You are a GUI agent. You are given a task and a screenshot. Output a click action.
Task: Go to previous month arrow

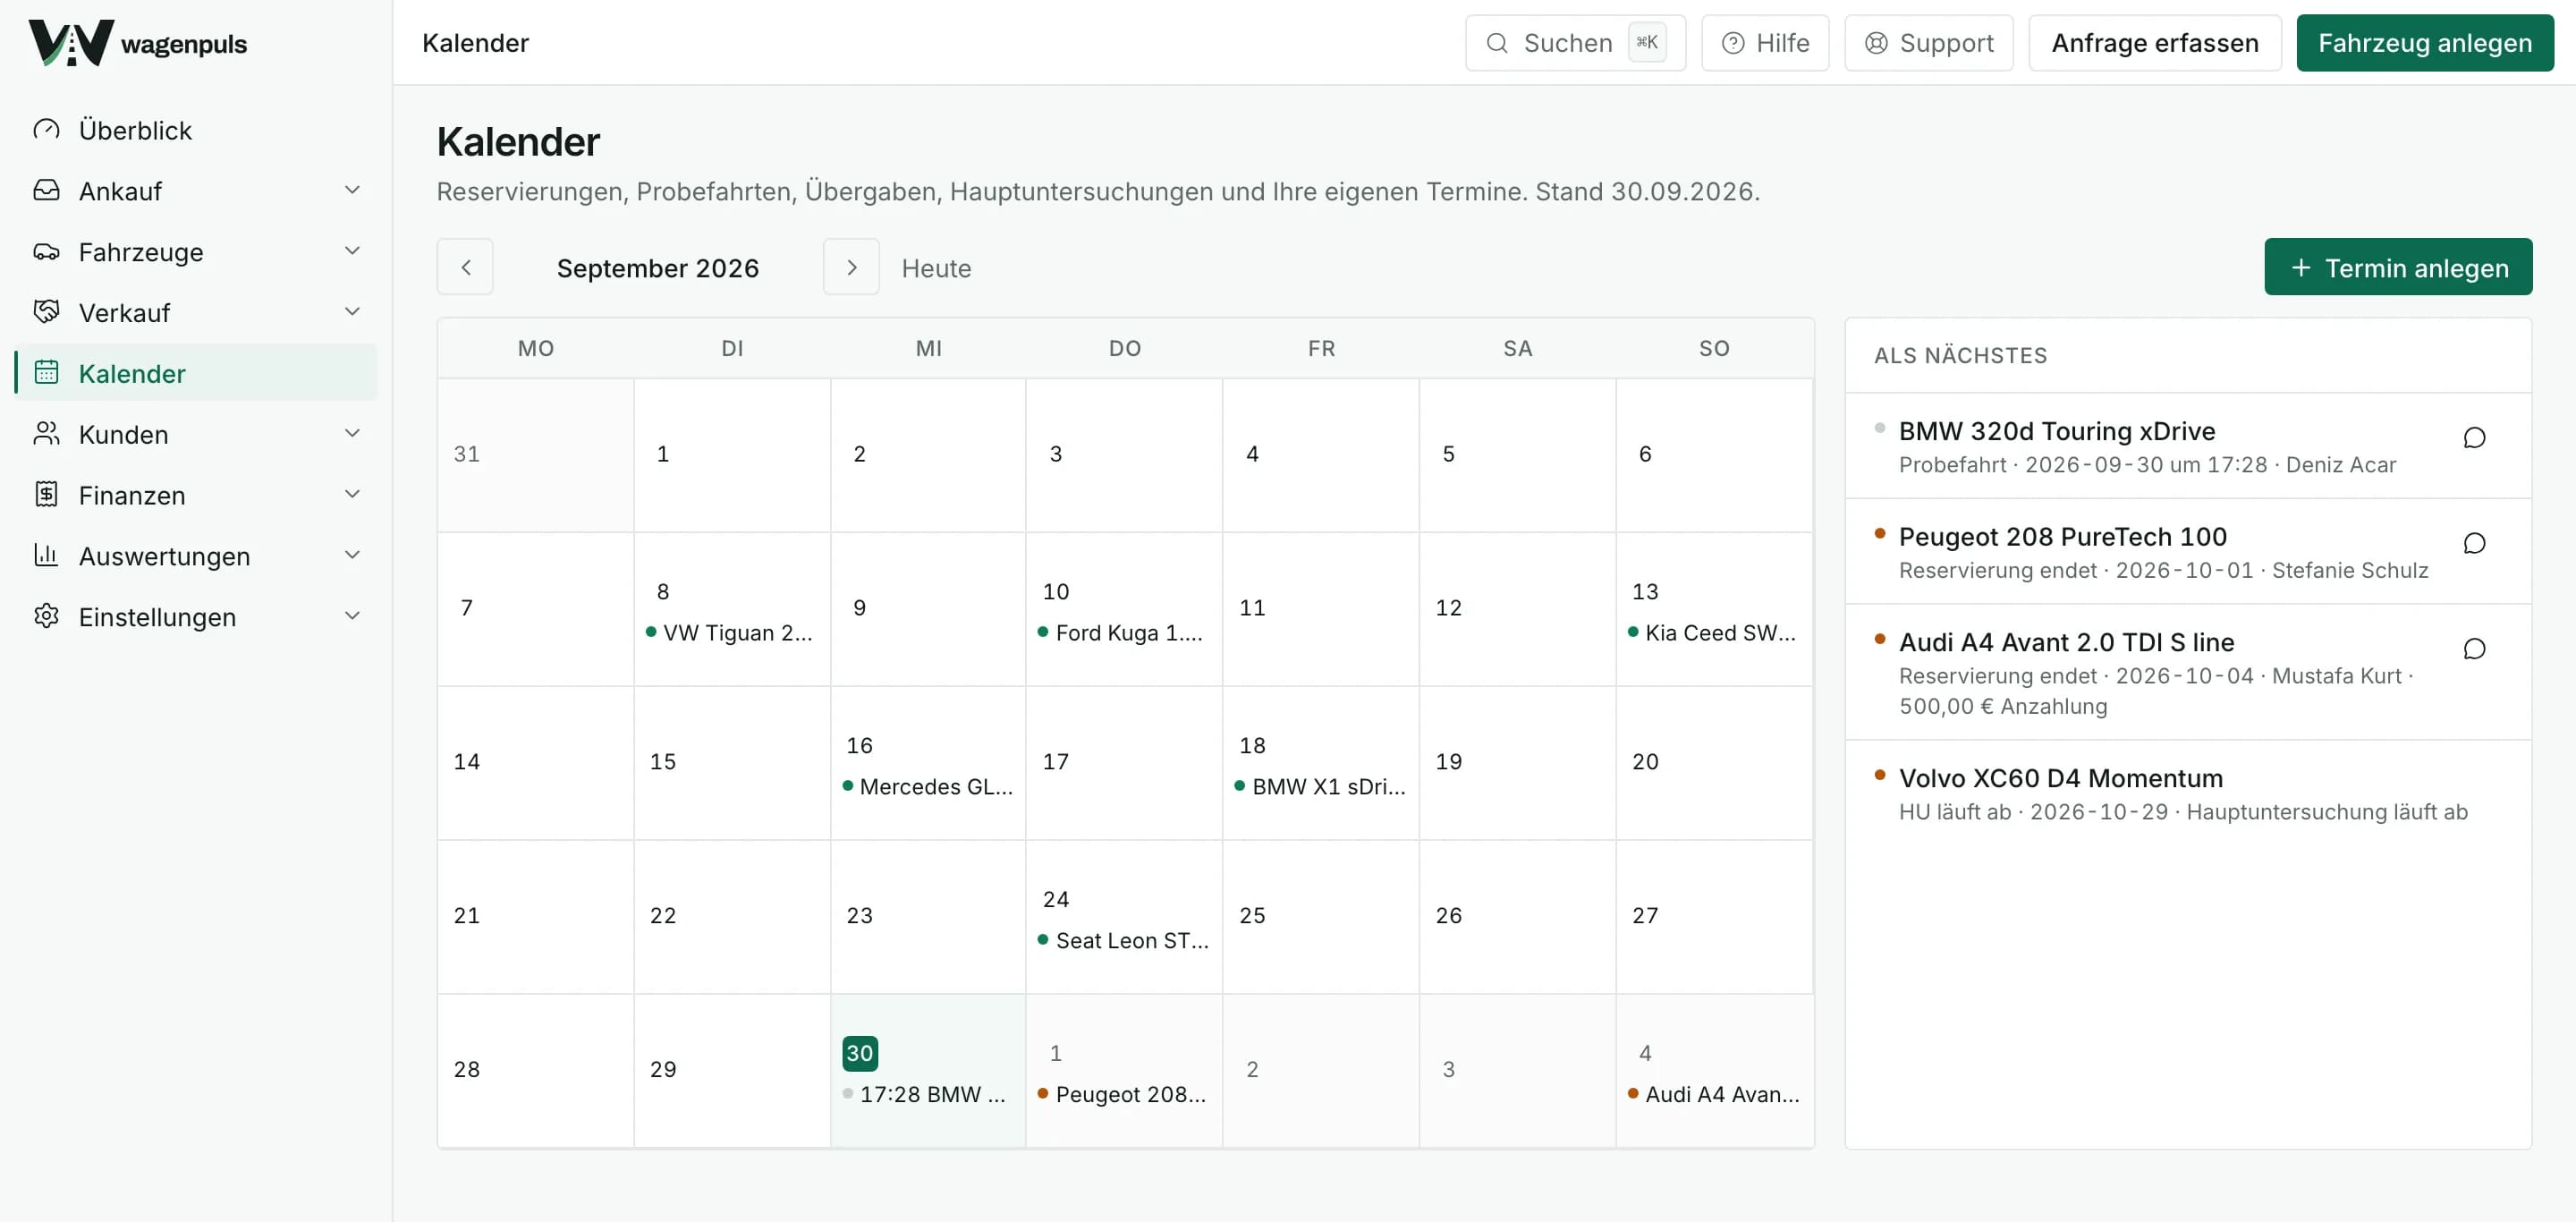tap(465, 267)
